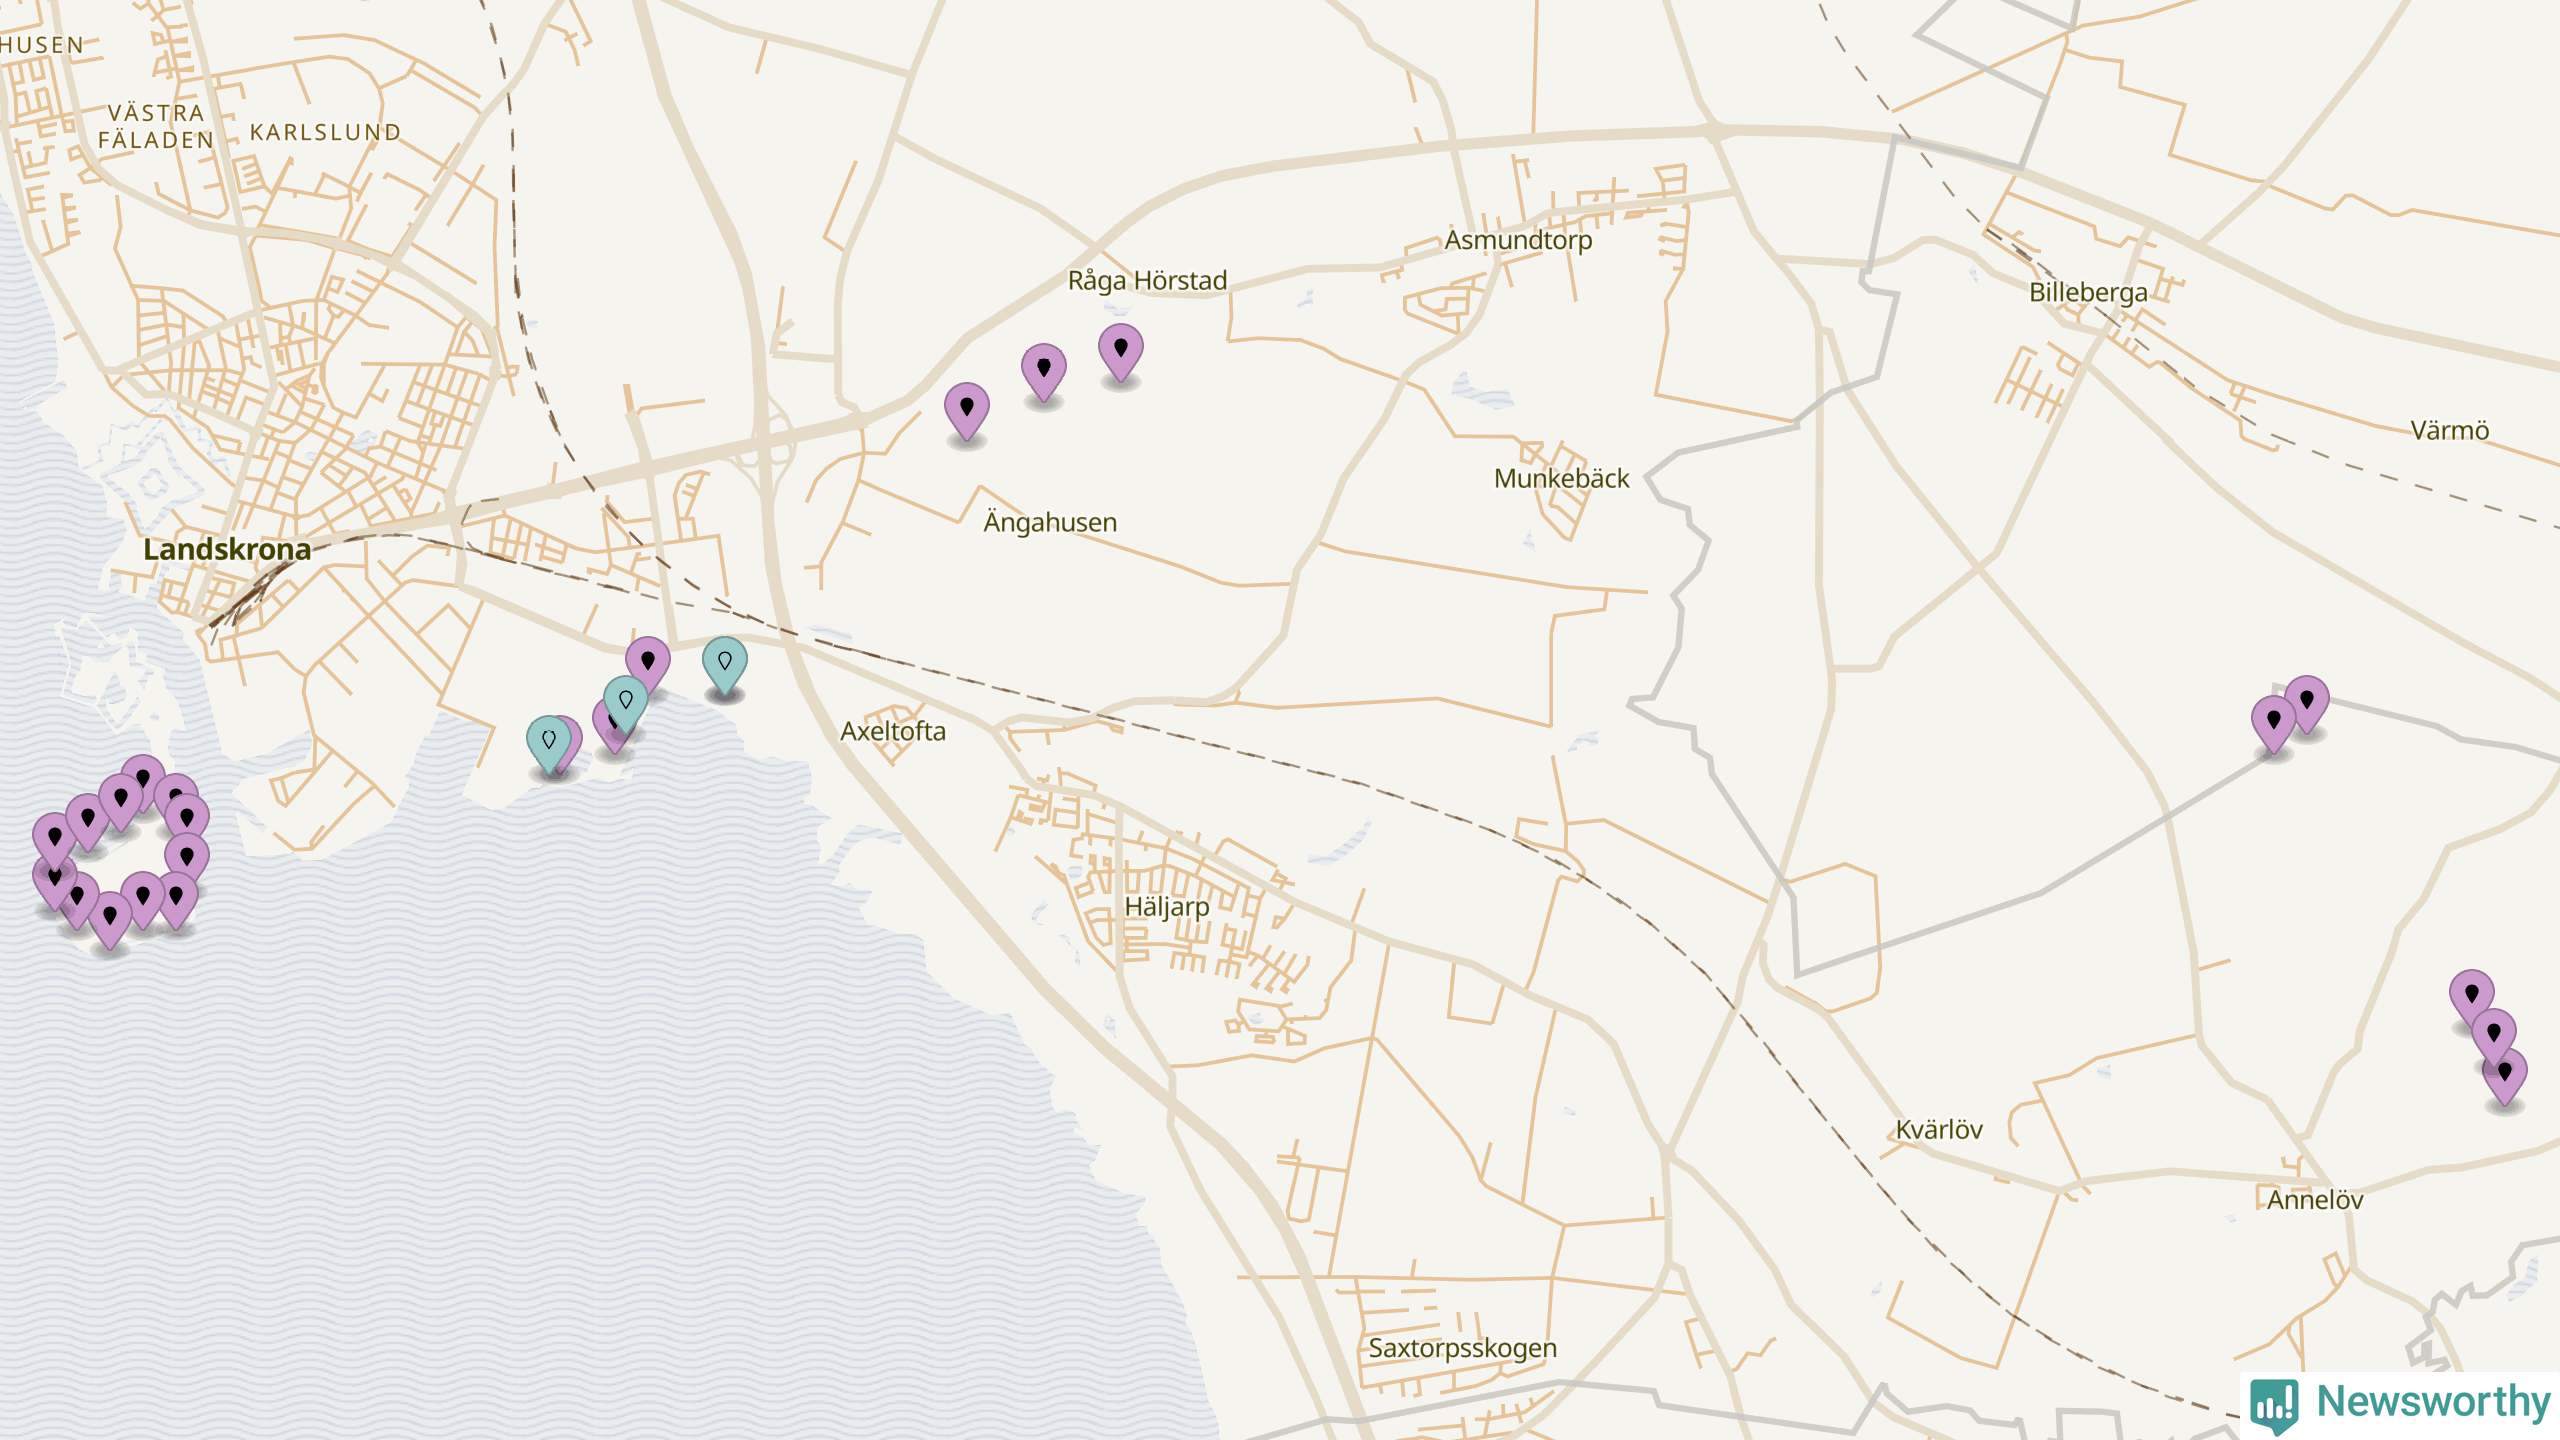
Task: Click the Värmö label
Action: [x=2449, y=431]
